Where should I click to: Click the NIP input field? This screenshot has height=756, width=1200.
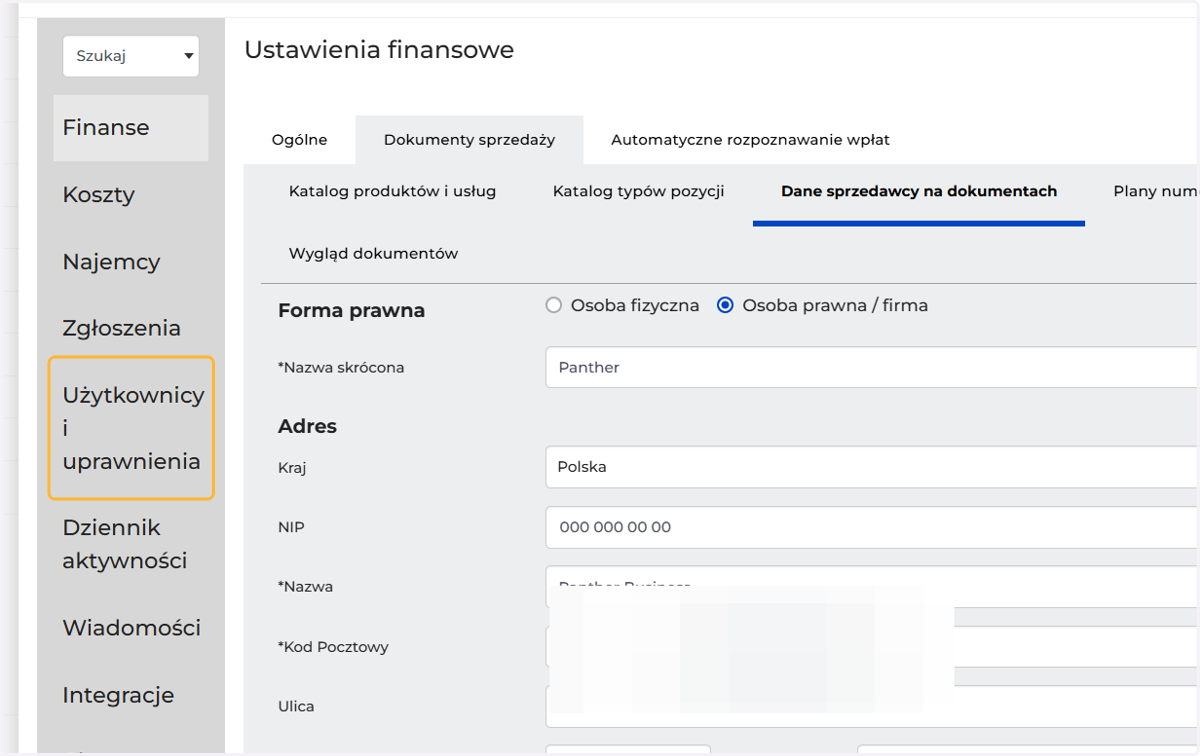[x=871, y=527]
